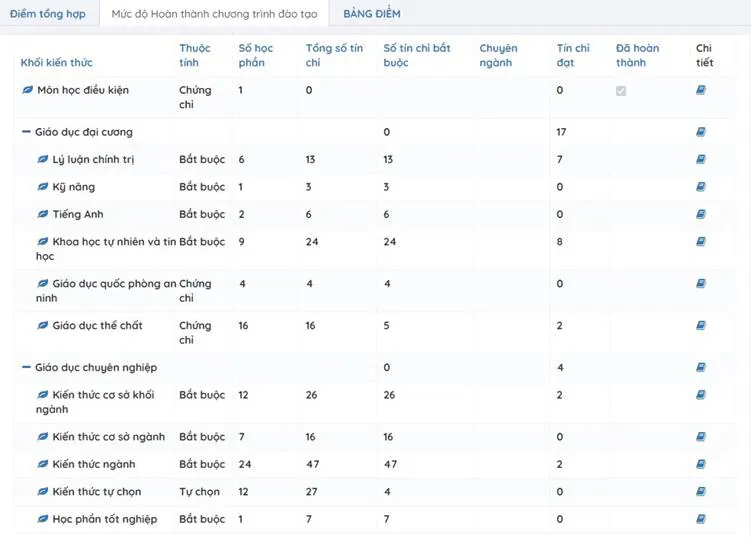Switch to Điểm tổng hợp tab
The image size is (751, 538).
(x=47, y=14)
